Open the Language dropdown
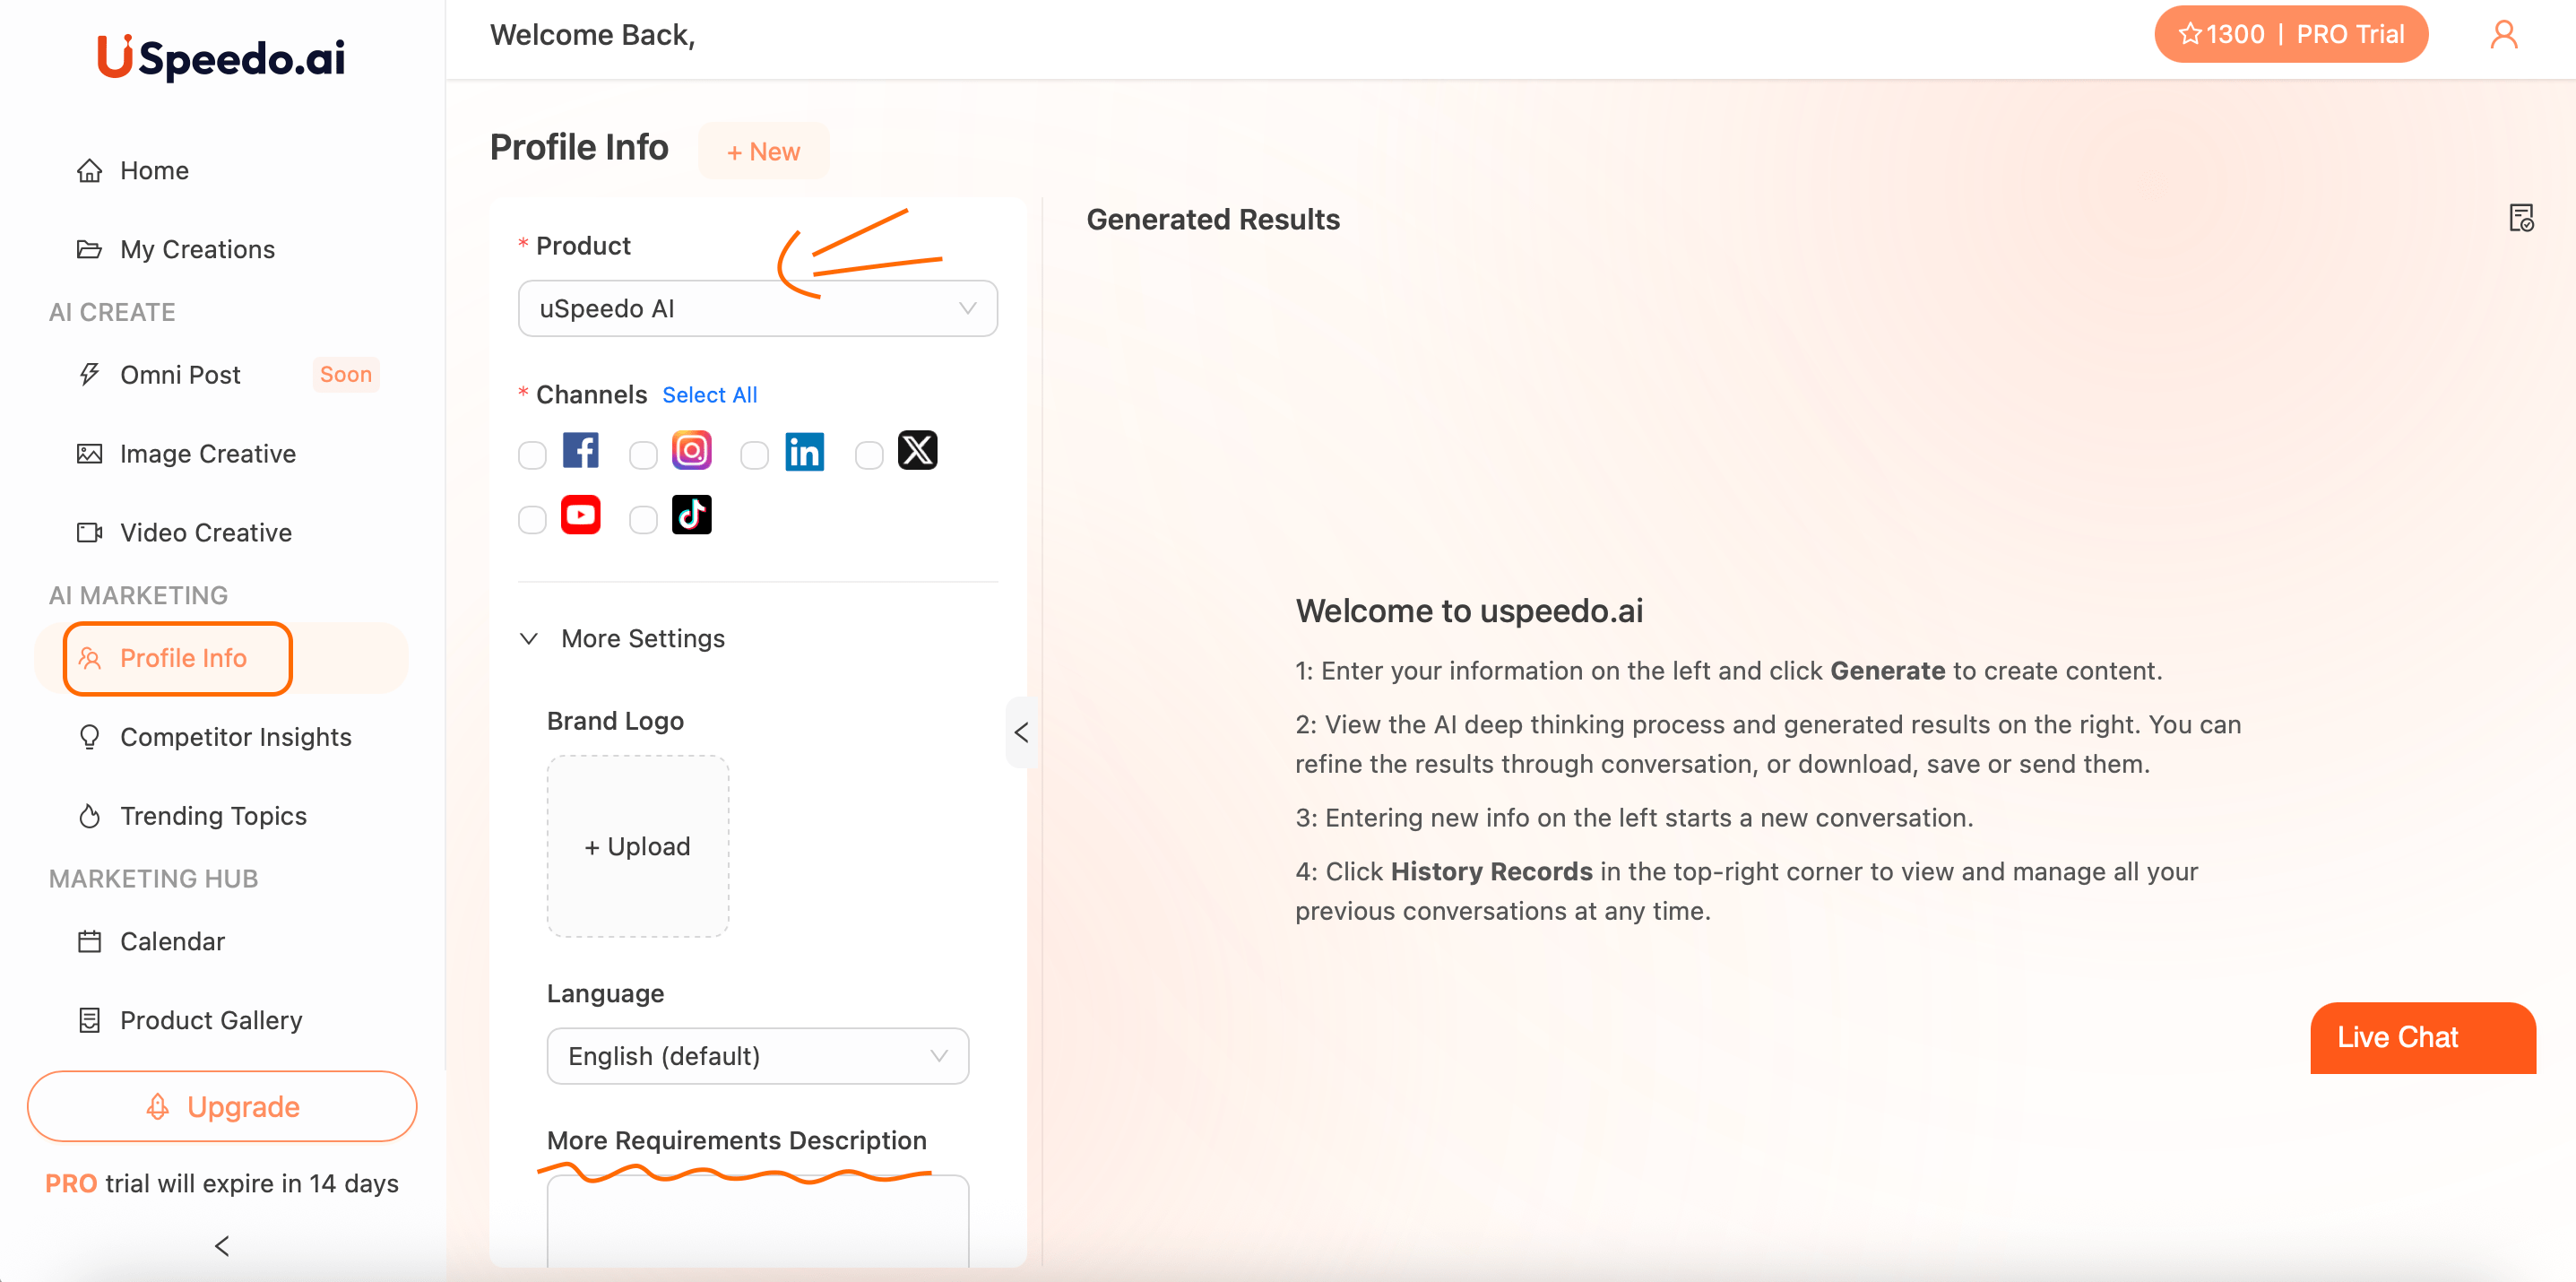Viewport: 2576px width, 1282px height. click(x=757, y=1055)
